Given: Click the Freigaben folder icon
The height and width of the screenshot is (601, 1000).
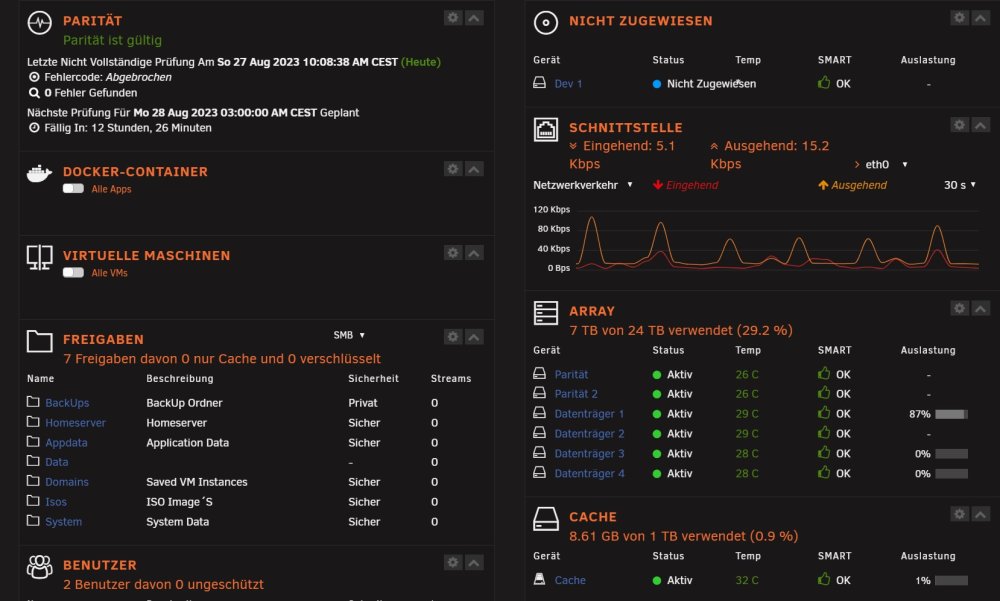Looking at the screenshot, I should pos(40,341).
